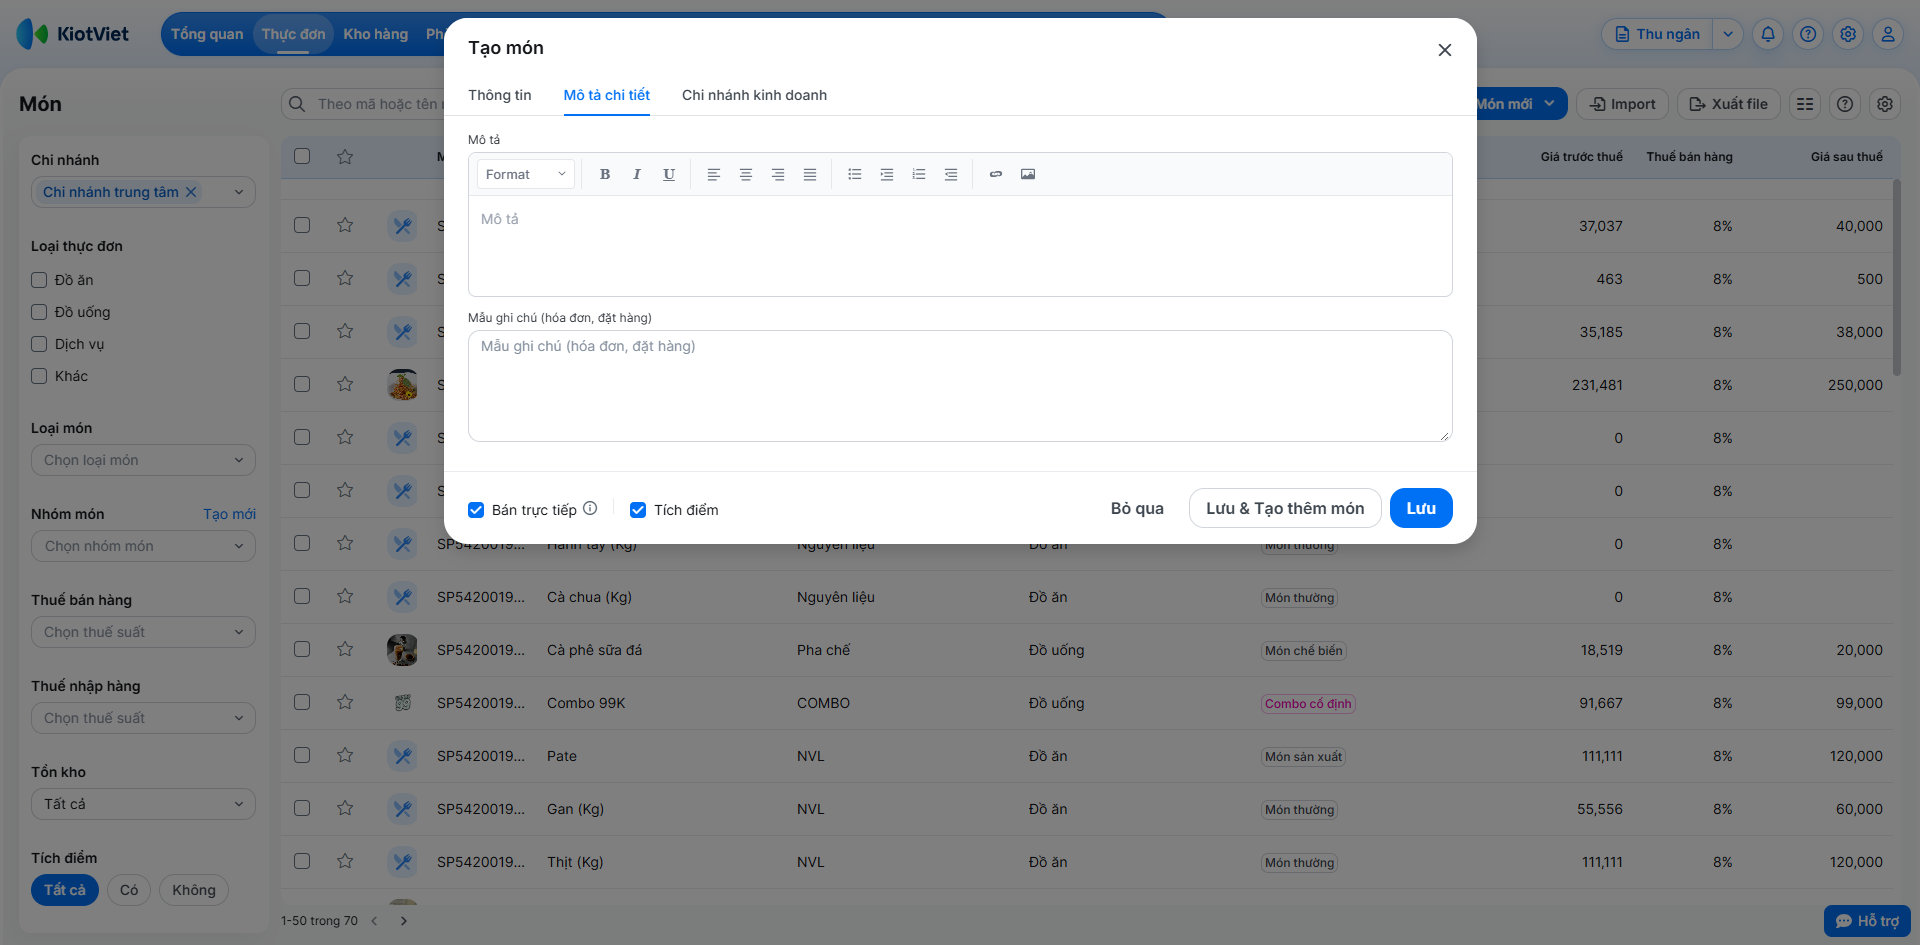
Task: Select the Mô tả chi tiết tab
Action: (607, 95)
